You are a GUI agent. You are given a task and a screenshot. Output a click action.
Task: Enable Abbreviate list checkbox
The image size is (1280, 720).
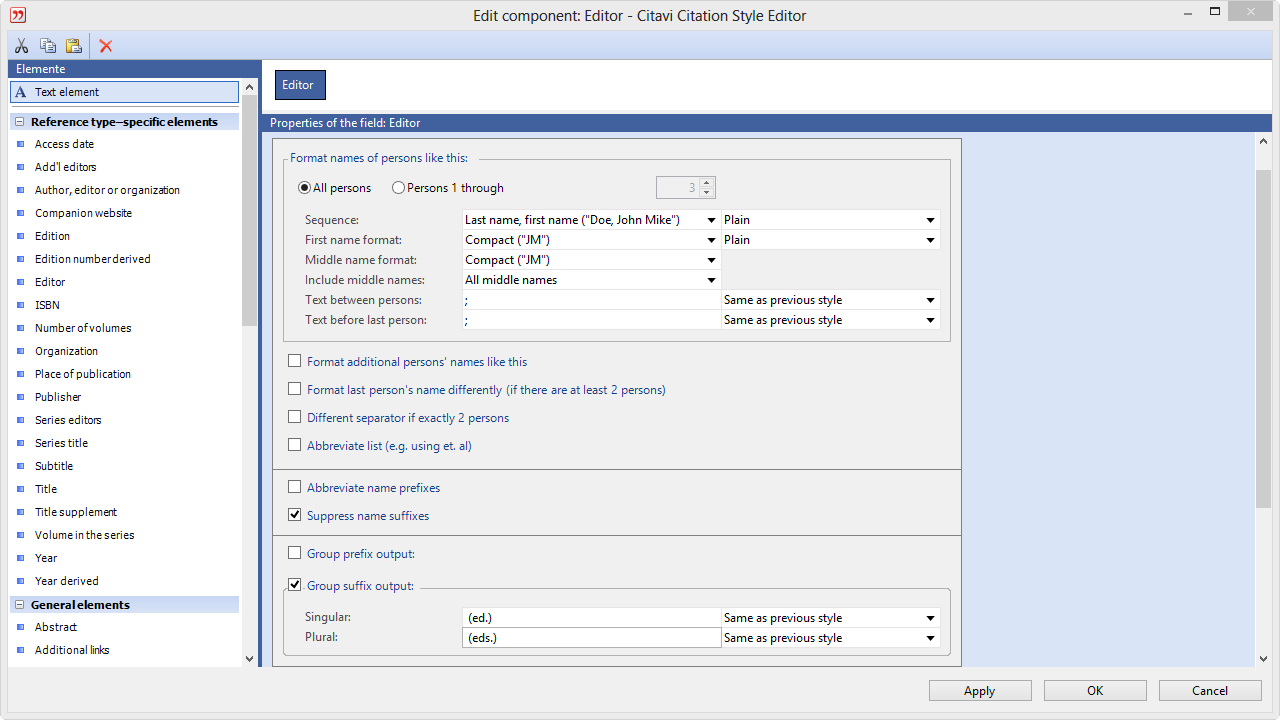tap(294, 445)
